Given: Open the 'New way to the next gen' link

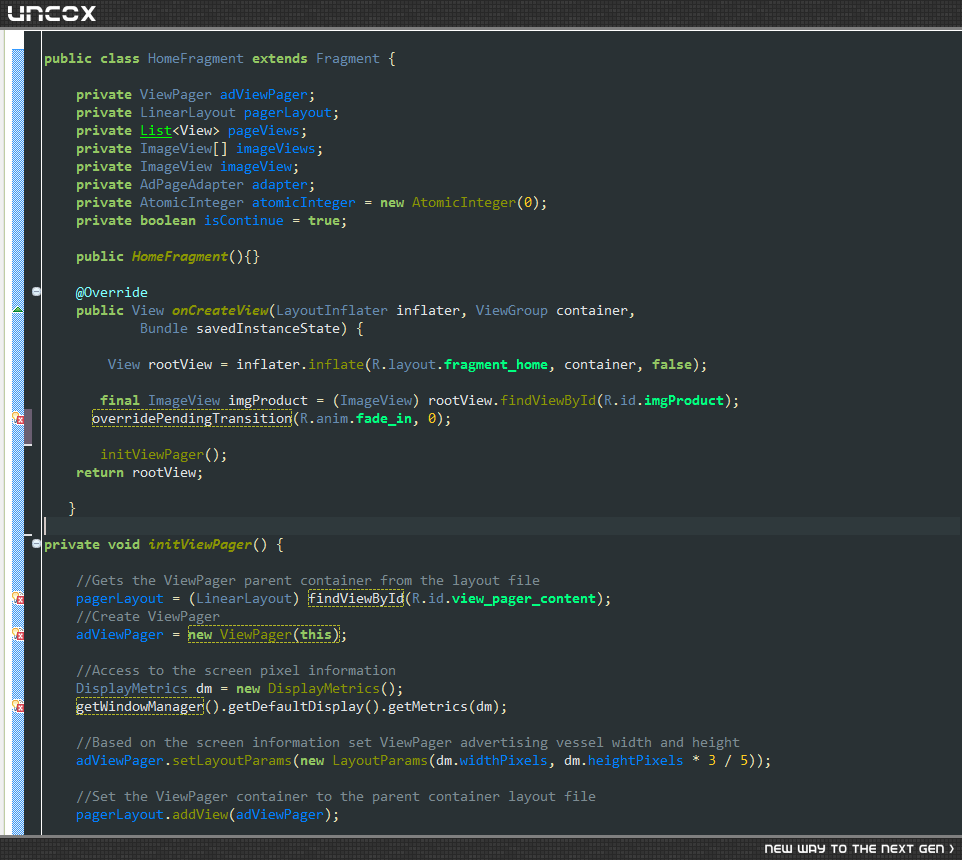Looking at the screenshot, I should click(x=859, y=848).
